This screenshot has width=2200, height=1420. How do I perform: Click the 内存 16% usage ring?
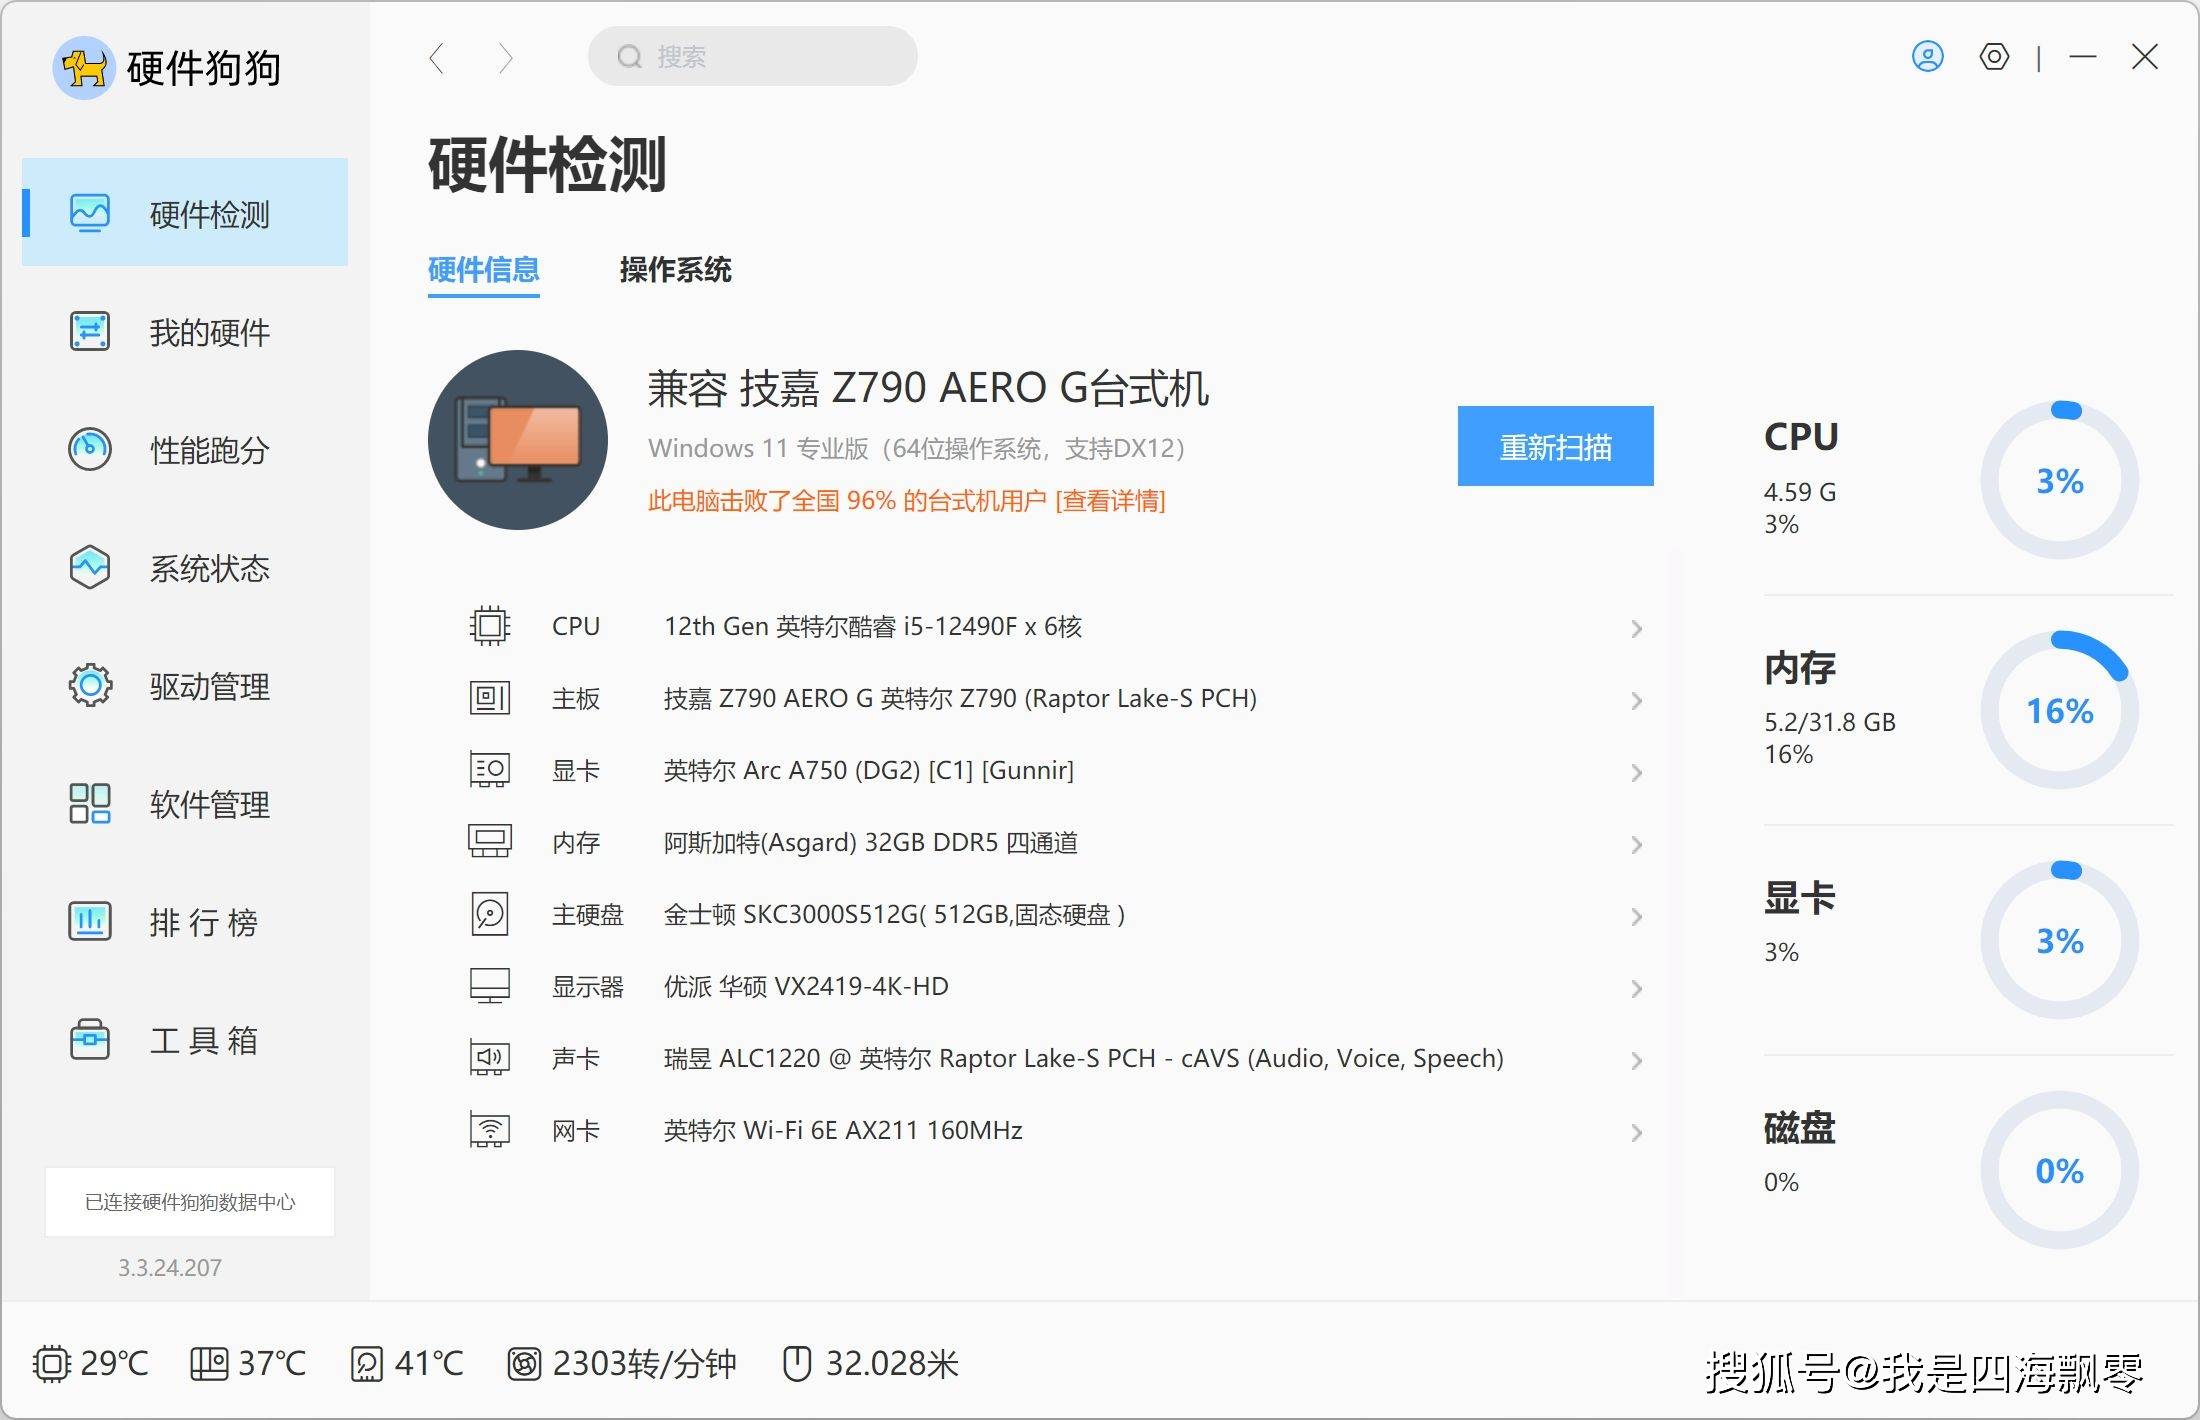(x=2060, y=710)
